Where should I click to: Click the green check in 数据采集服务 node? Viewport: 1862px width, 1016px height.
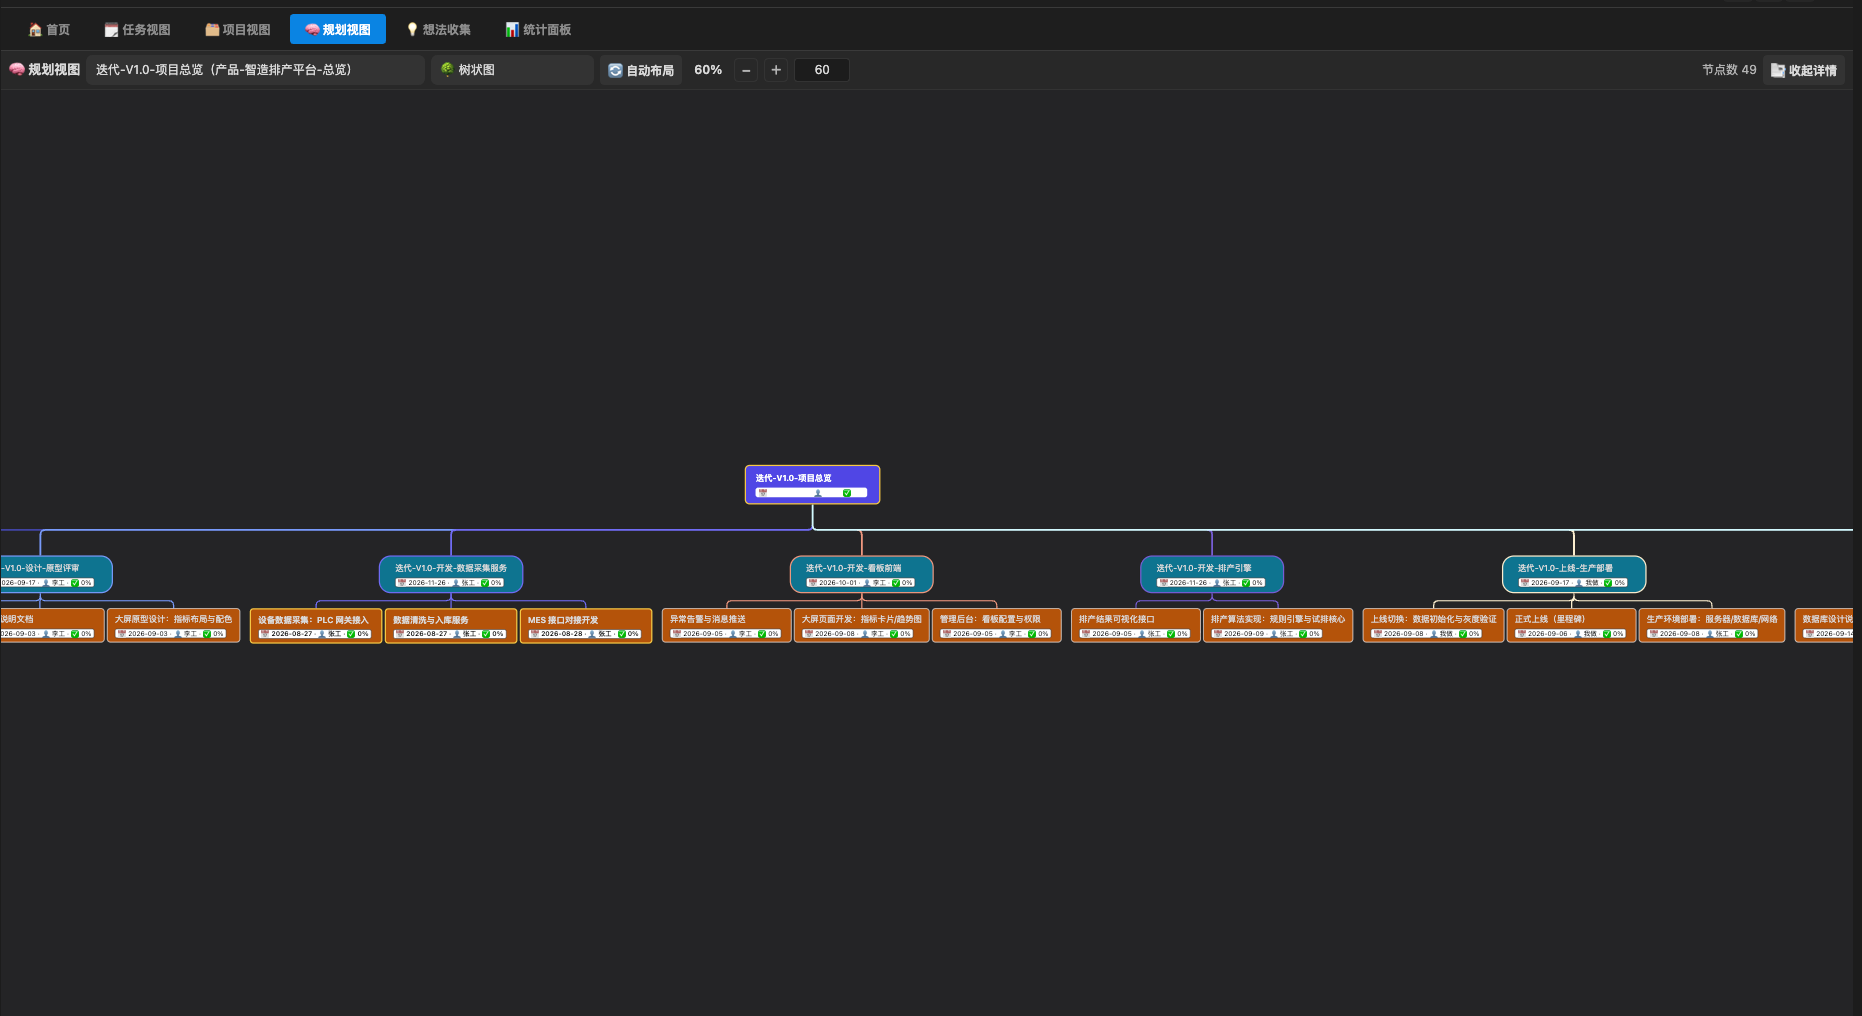click(486, 583)
